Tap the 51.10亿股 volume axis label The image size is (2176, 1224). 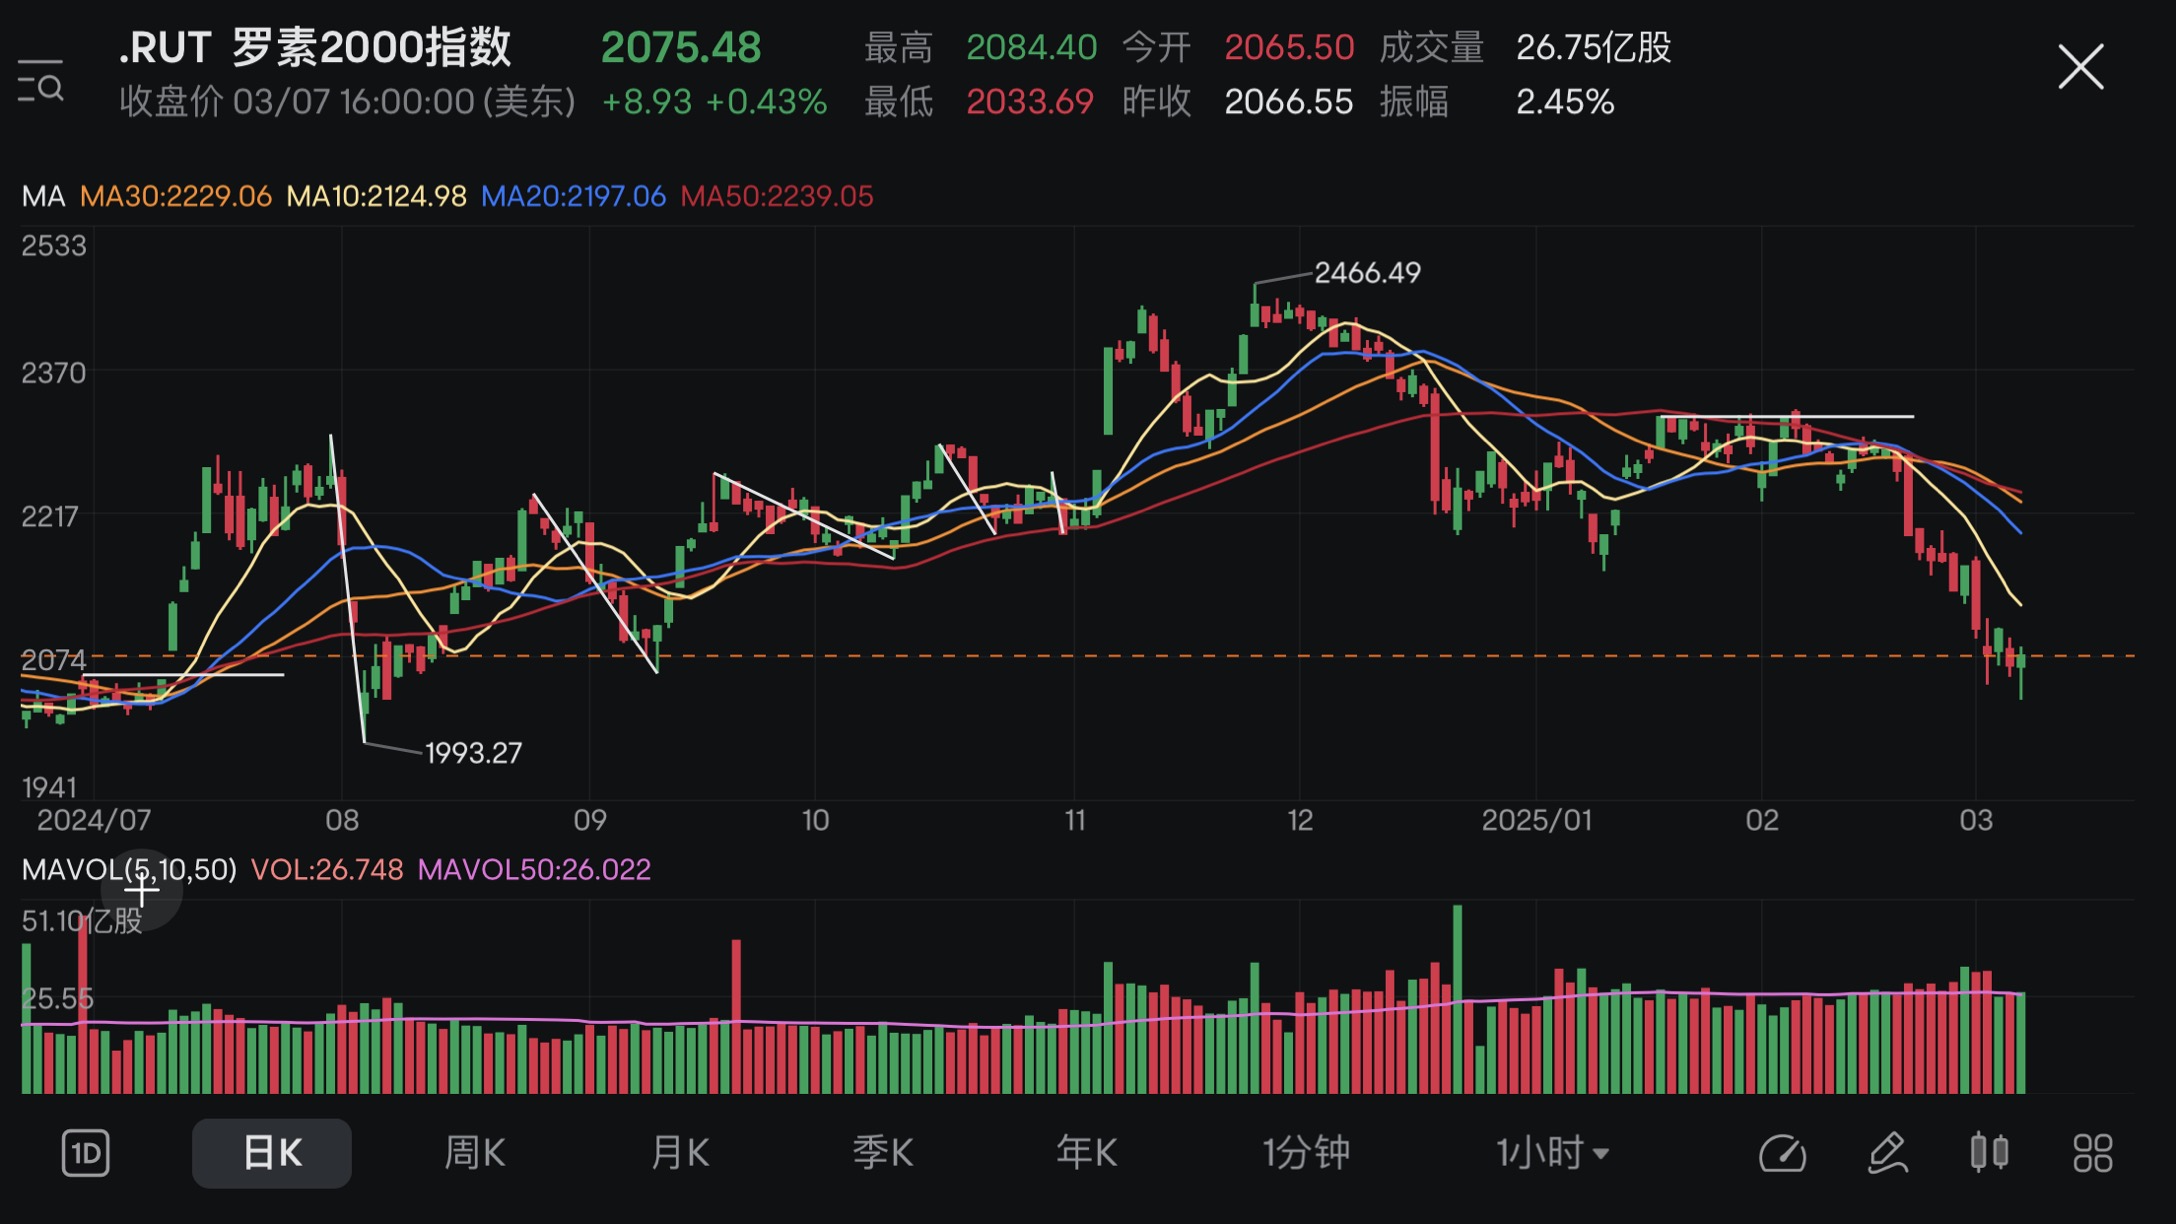pyautogui.click(x=83, y=920)
